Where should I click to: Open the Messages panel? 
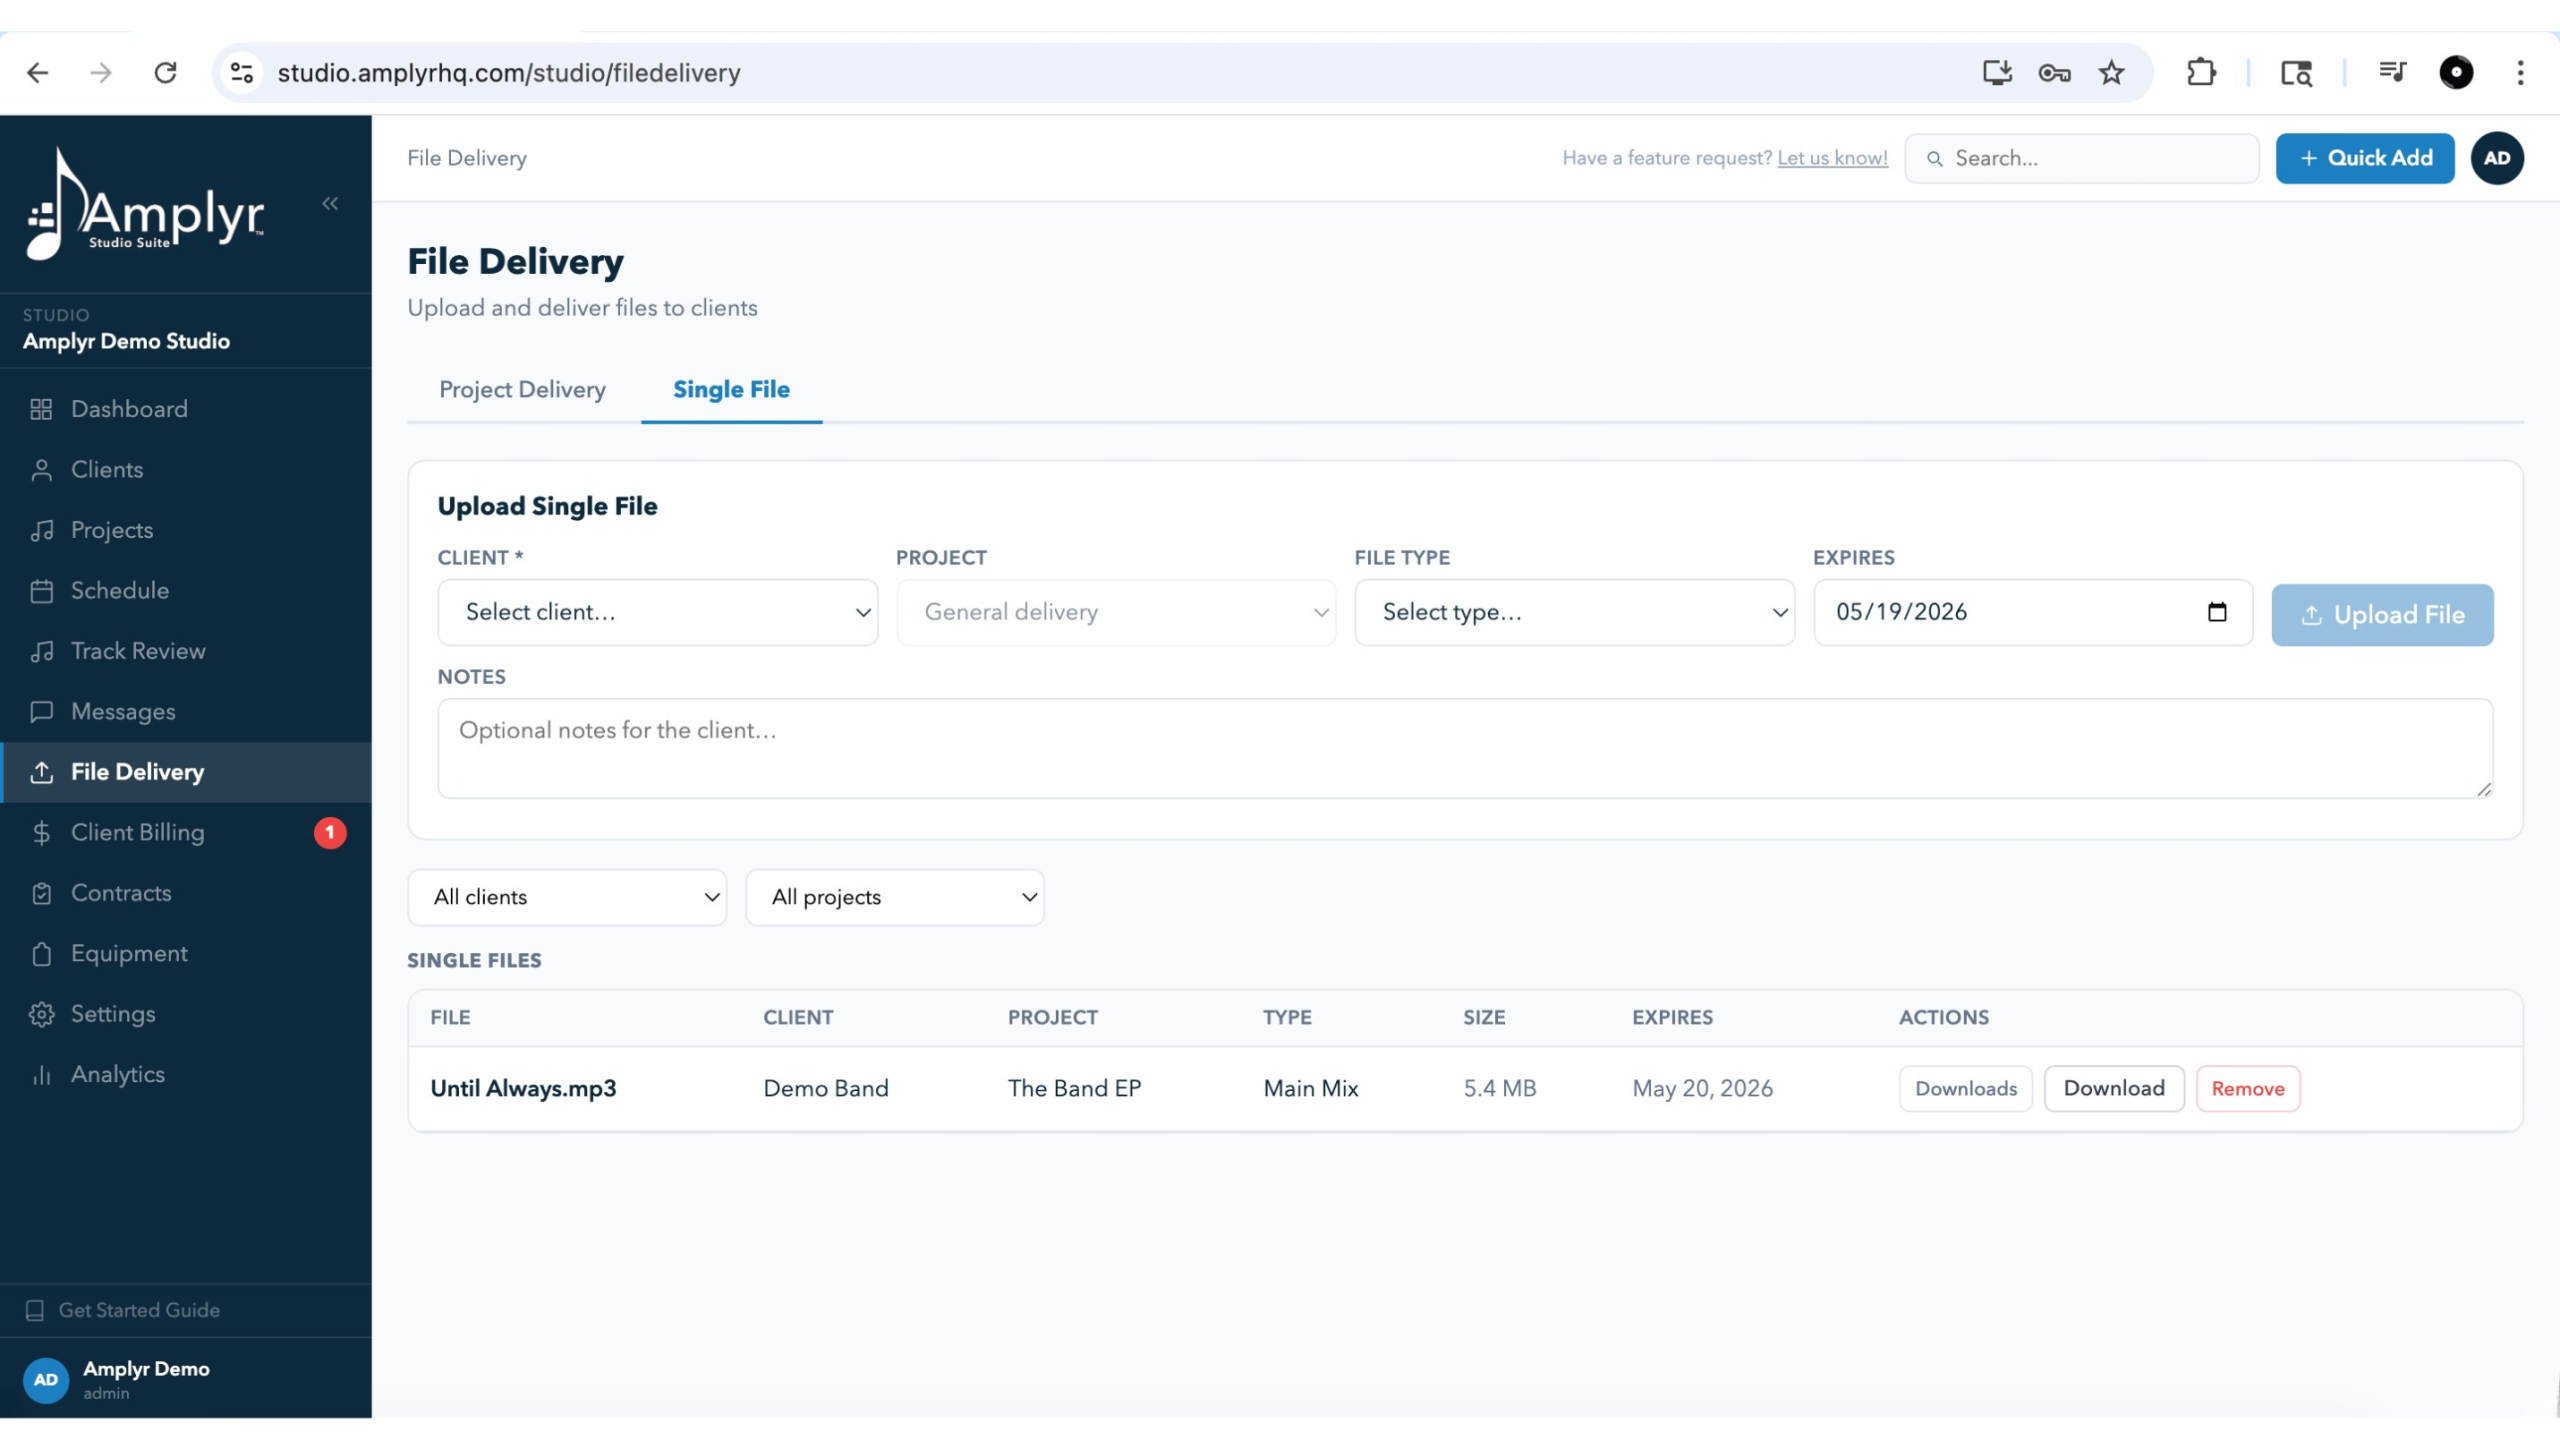click(124, 711)
